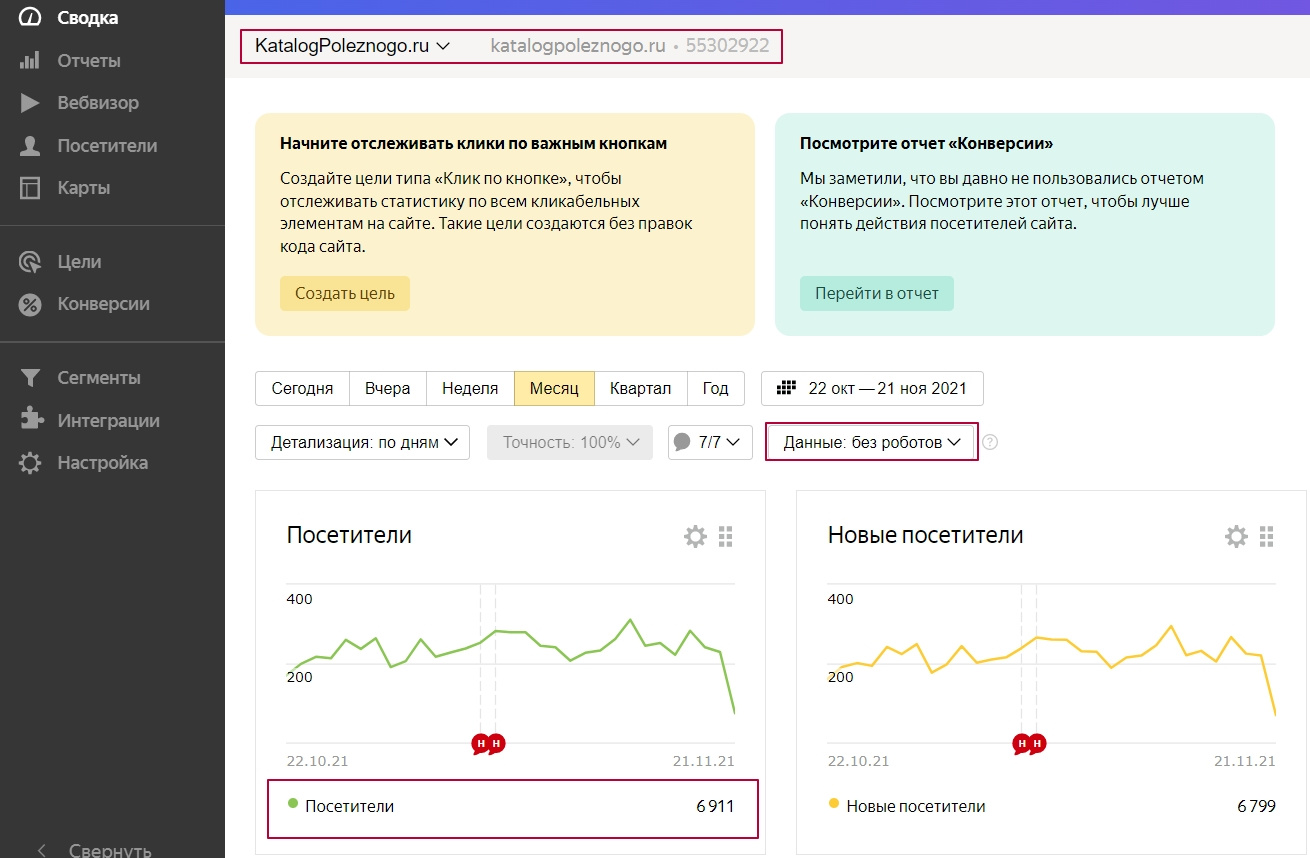Image resolution: width=1310 pixels, height=858 pixels.
Task: Go to Карты in sidebar
Action: 84,188
